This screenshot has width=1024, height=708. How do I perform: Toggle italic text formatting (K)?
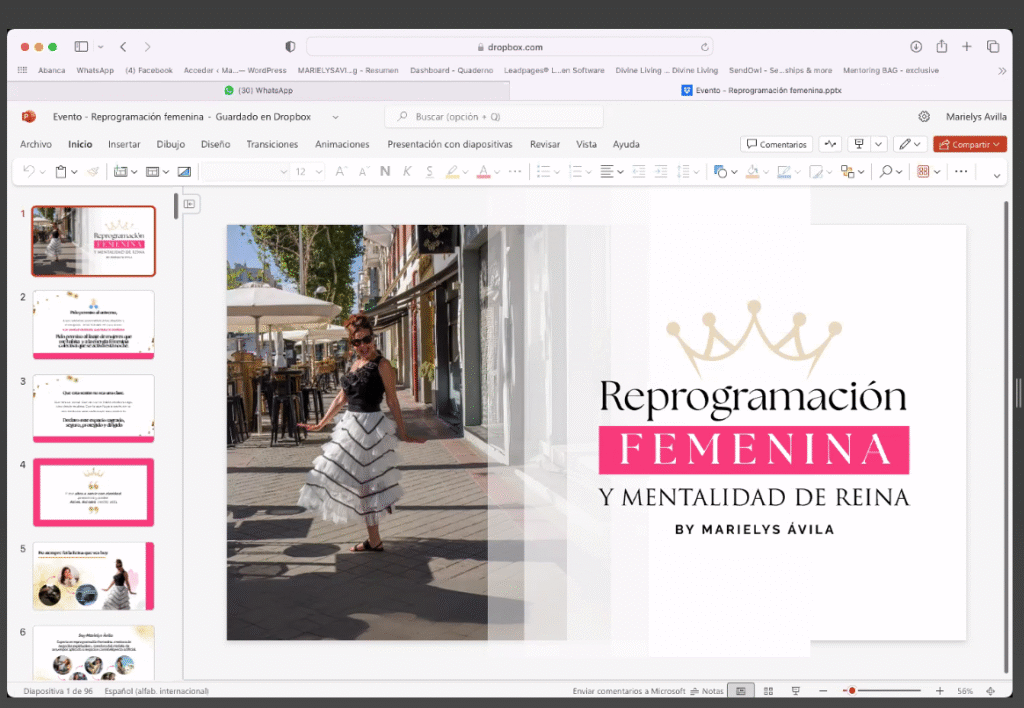point(407,171)
